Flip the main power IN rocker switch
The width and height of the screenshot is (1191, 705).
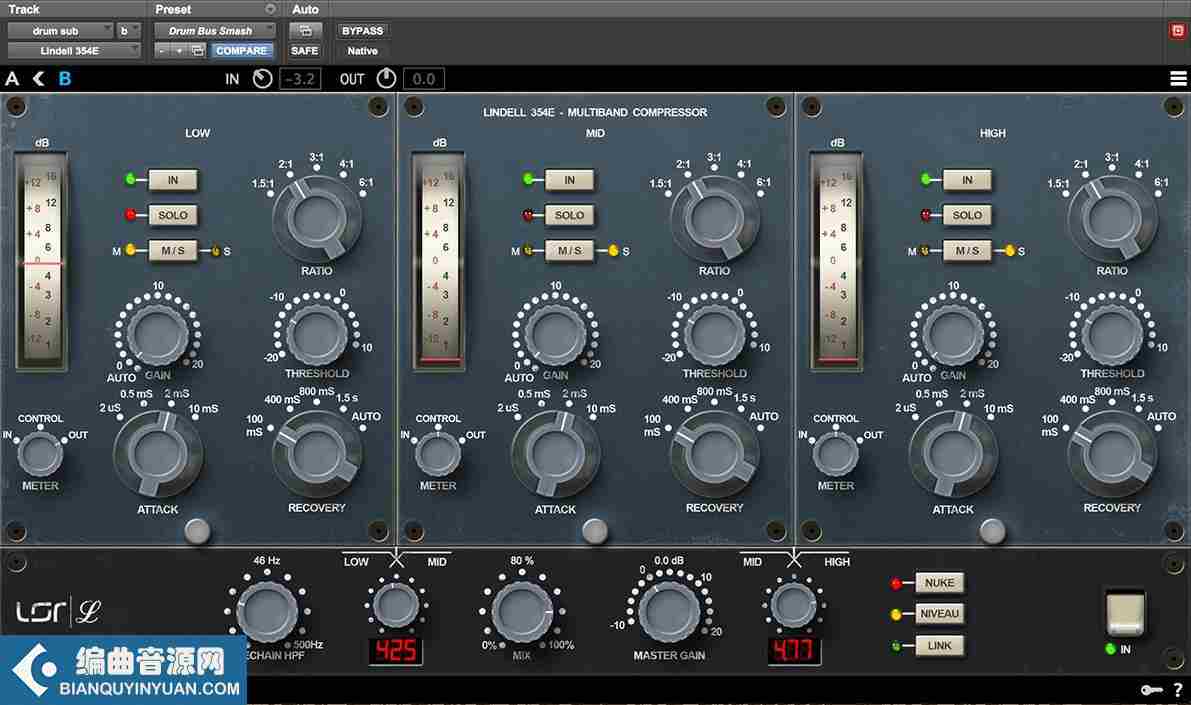[x=1125, y=614]
